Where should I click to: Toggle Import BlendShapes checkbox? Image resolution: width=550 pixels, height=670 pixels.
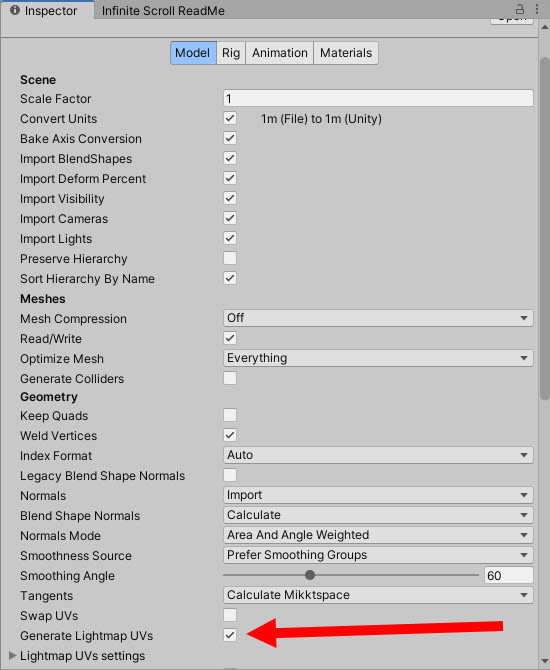point(230,159)
